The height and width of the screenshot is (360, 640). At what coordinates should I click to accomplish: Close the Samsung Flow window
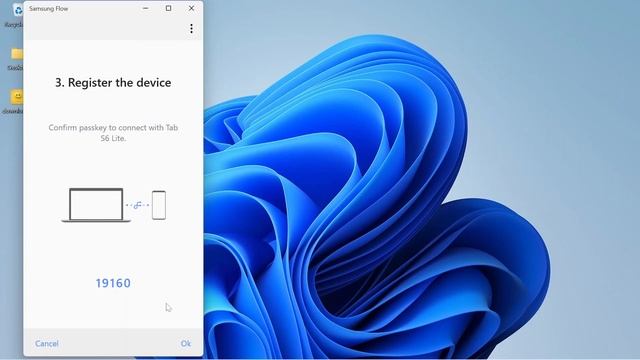click(191, 8)
